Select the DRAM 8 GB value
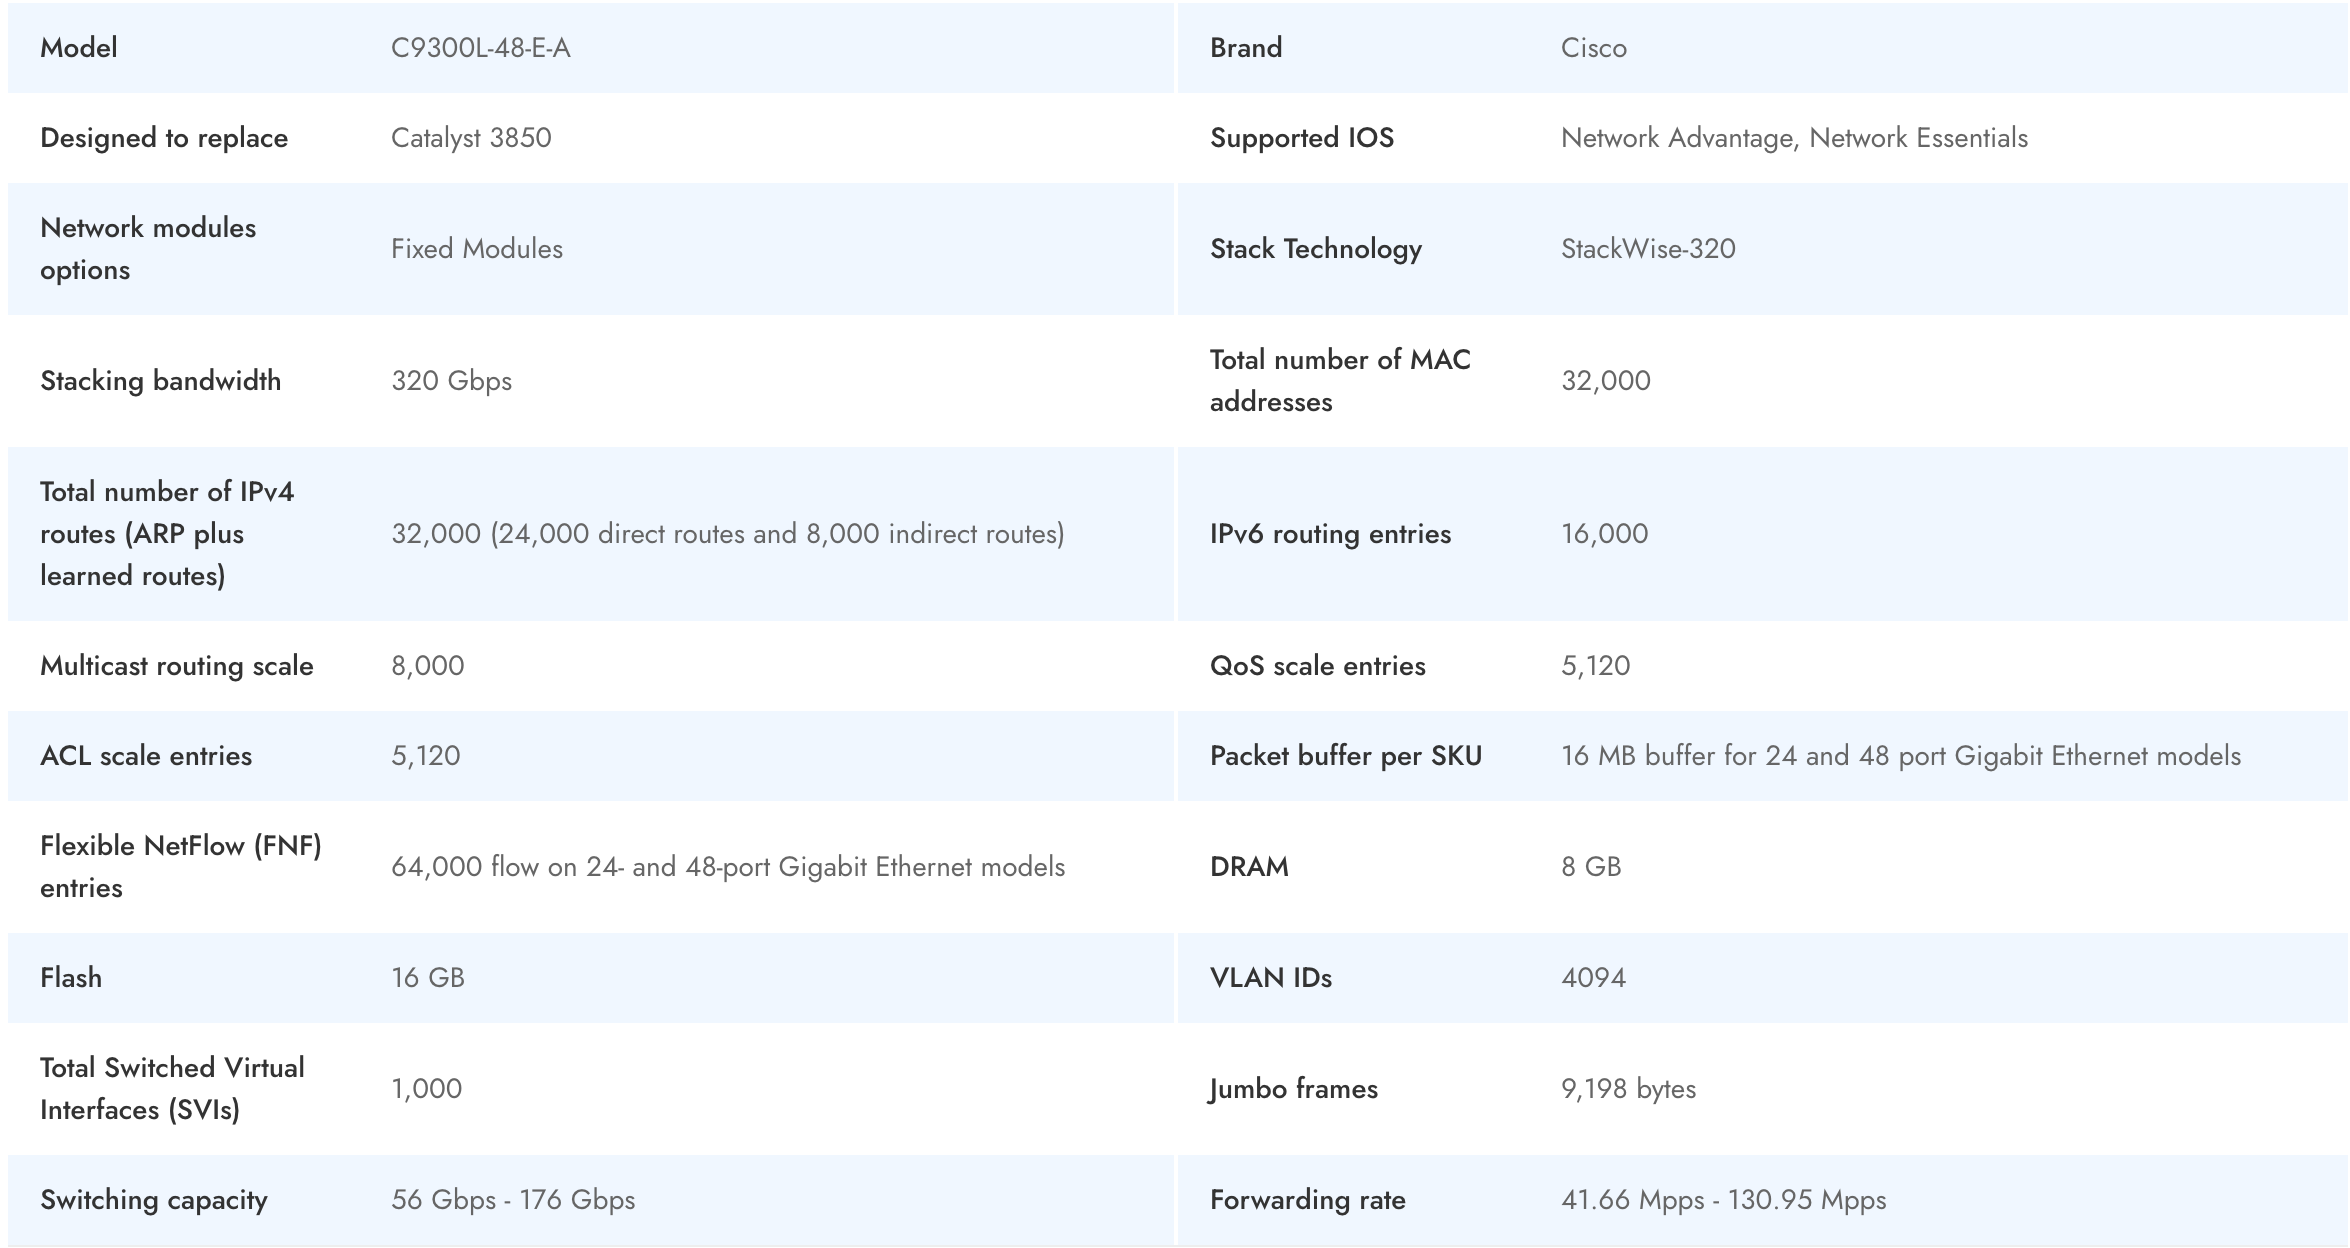2350x1248 pixels. coord(1591,867)
